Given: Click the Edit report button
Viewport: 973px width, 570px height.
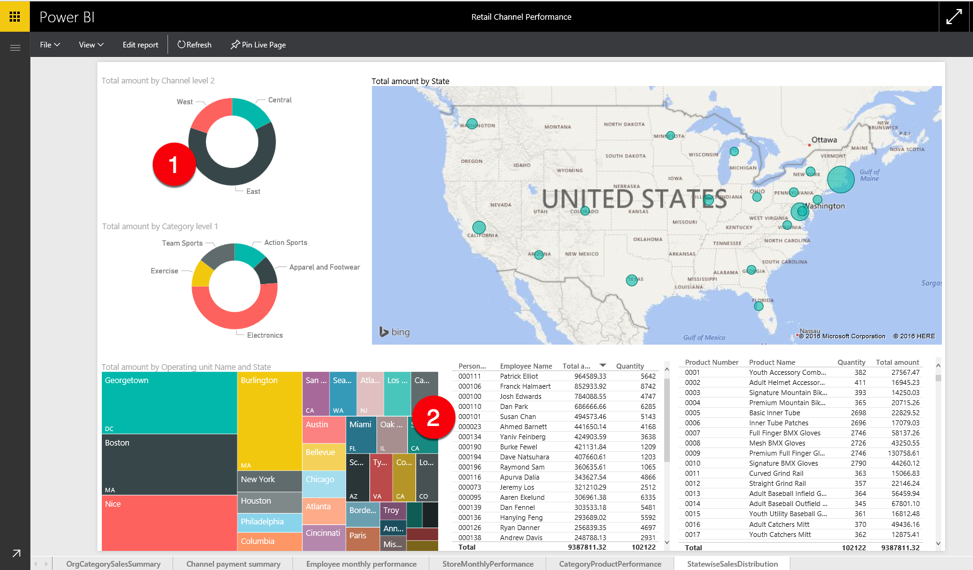Looking at the screenshot, I should [x=140, y=45].
